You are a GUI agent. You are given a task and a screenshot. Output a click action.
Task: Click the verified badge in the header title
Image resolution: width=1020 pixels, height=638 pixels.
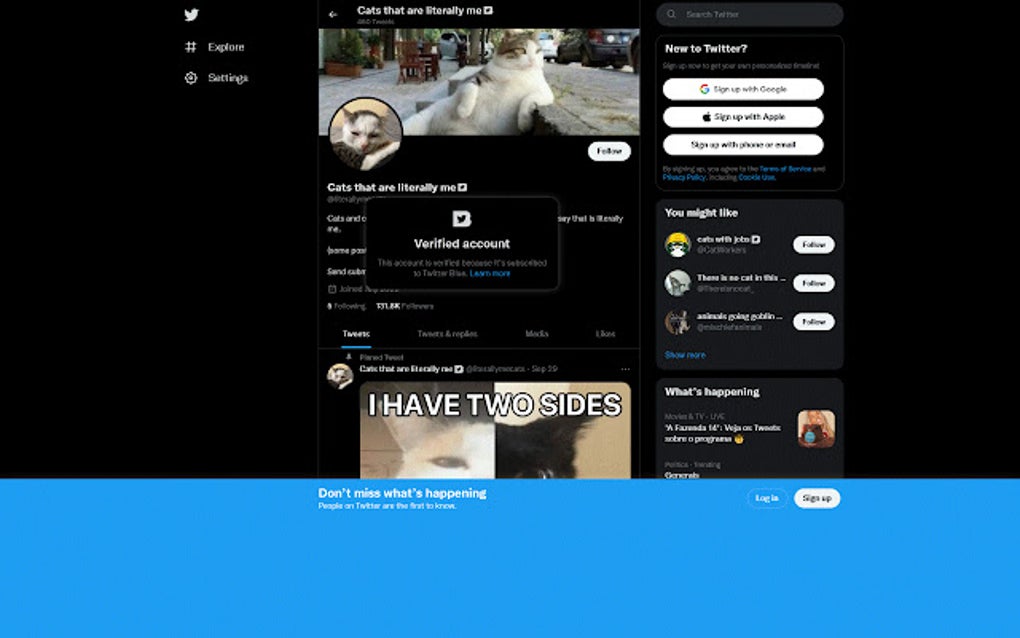[488, 10]
